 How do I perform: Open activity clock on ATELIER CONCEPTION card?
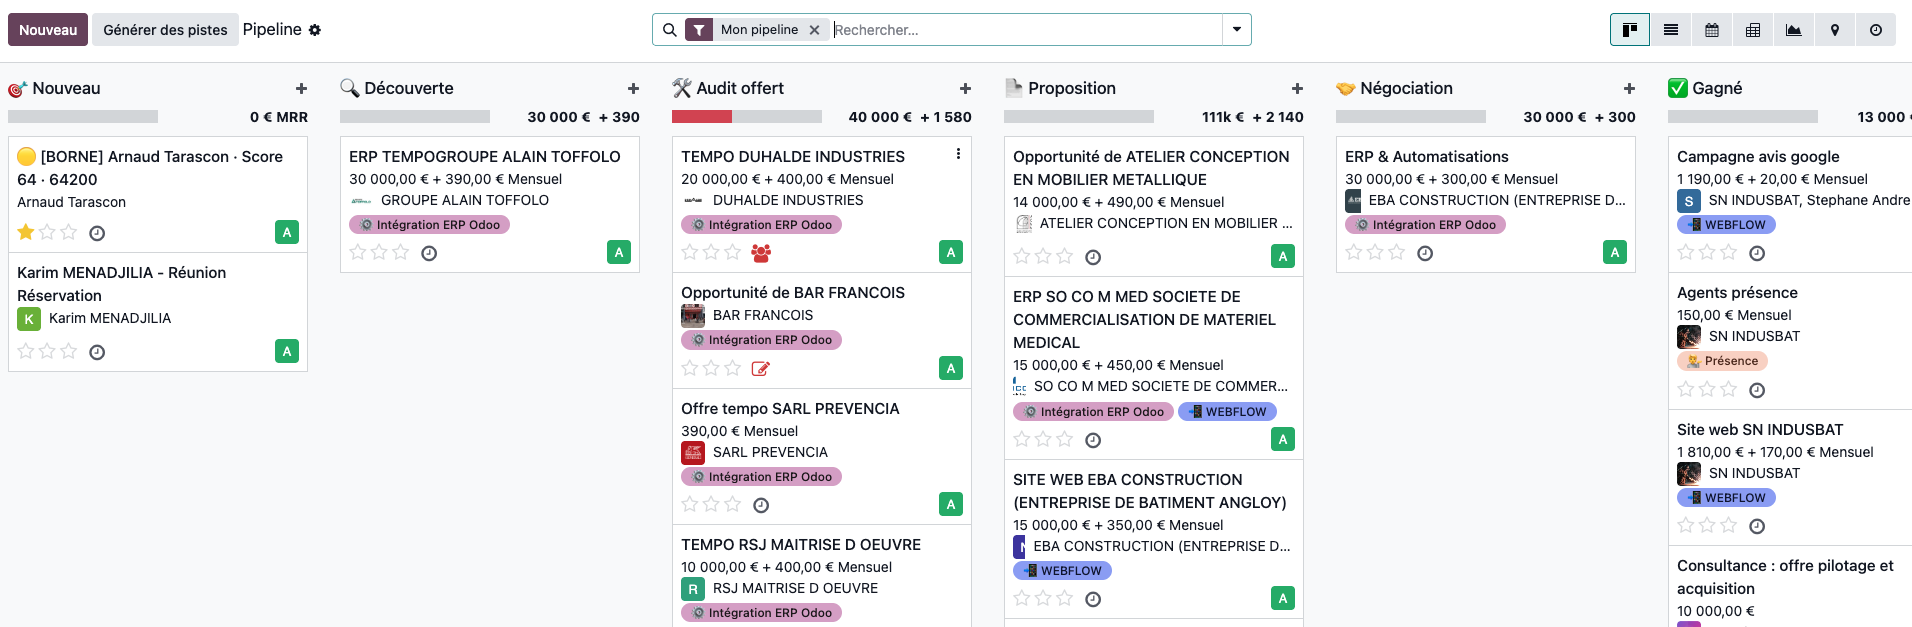tap(1093, 257)
